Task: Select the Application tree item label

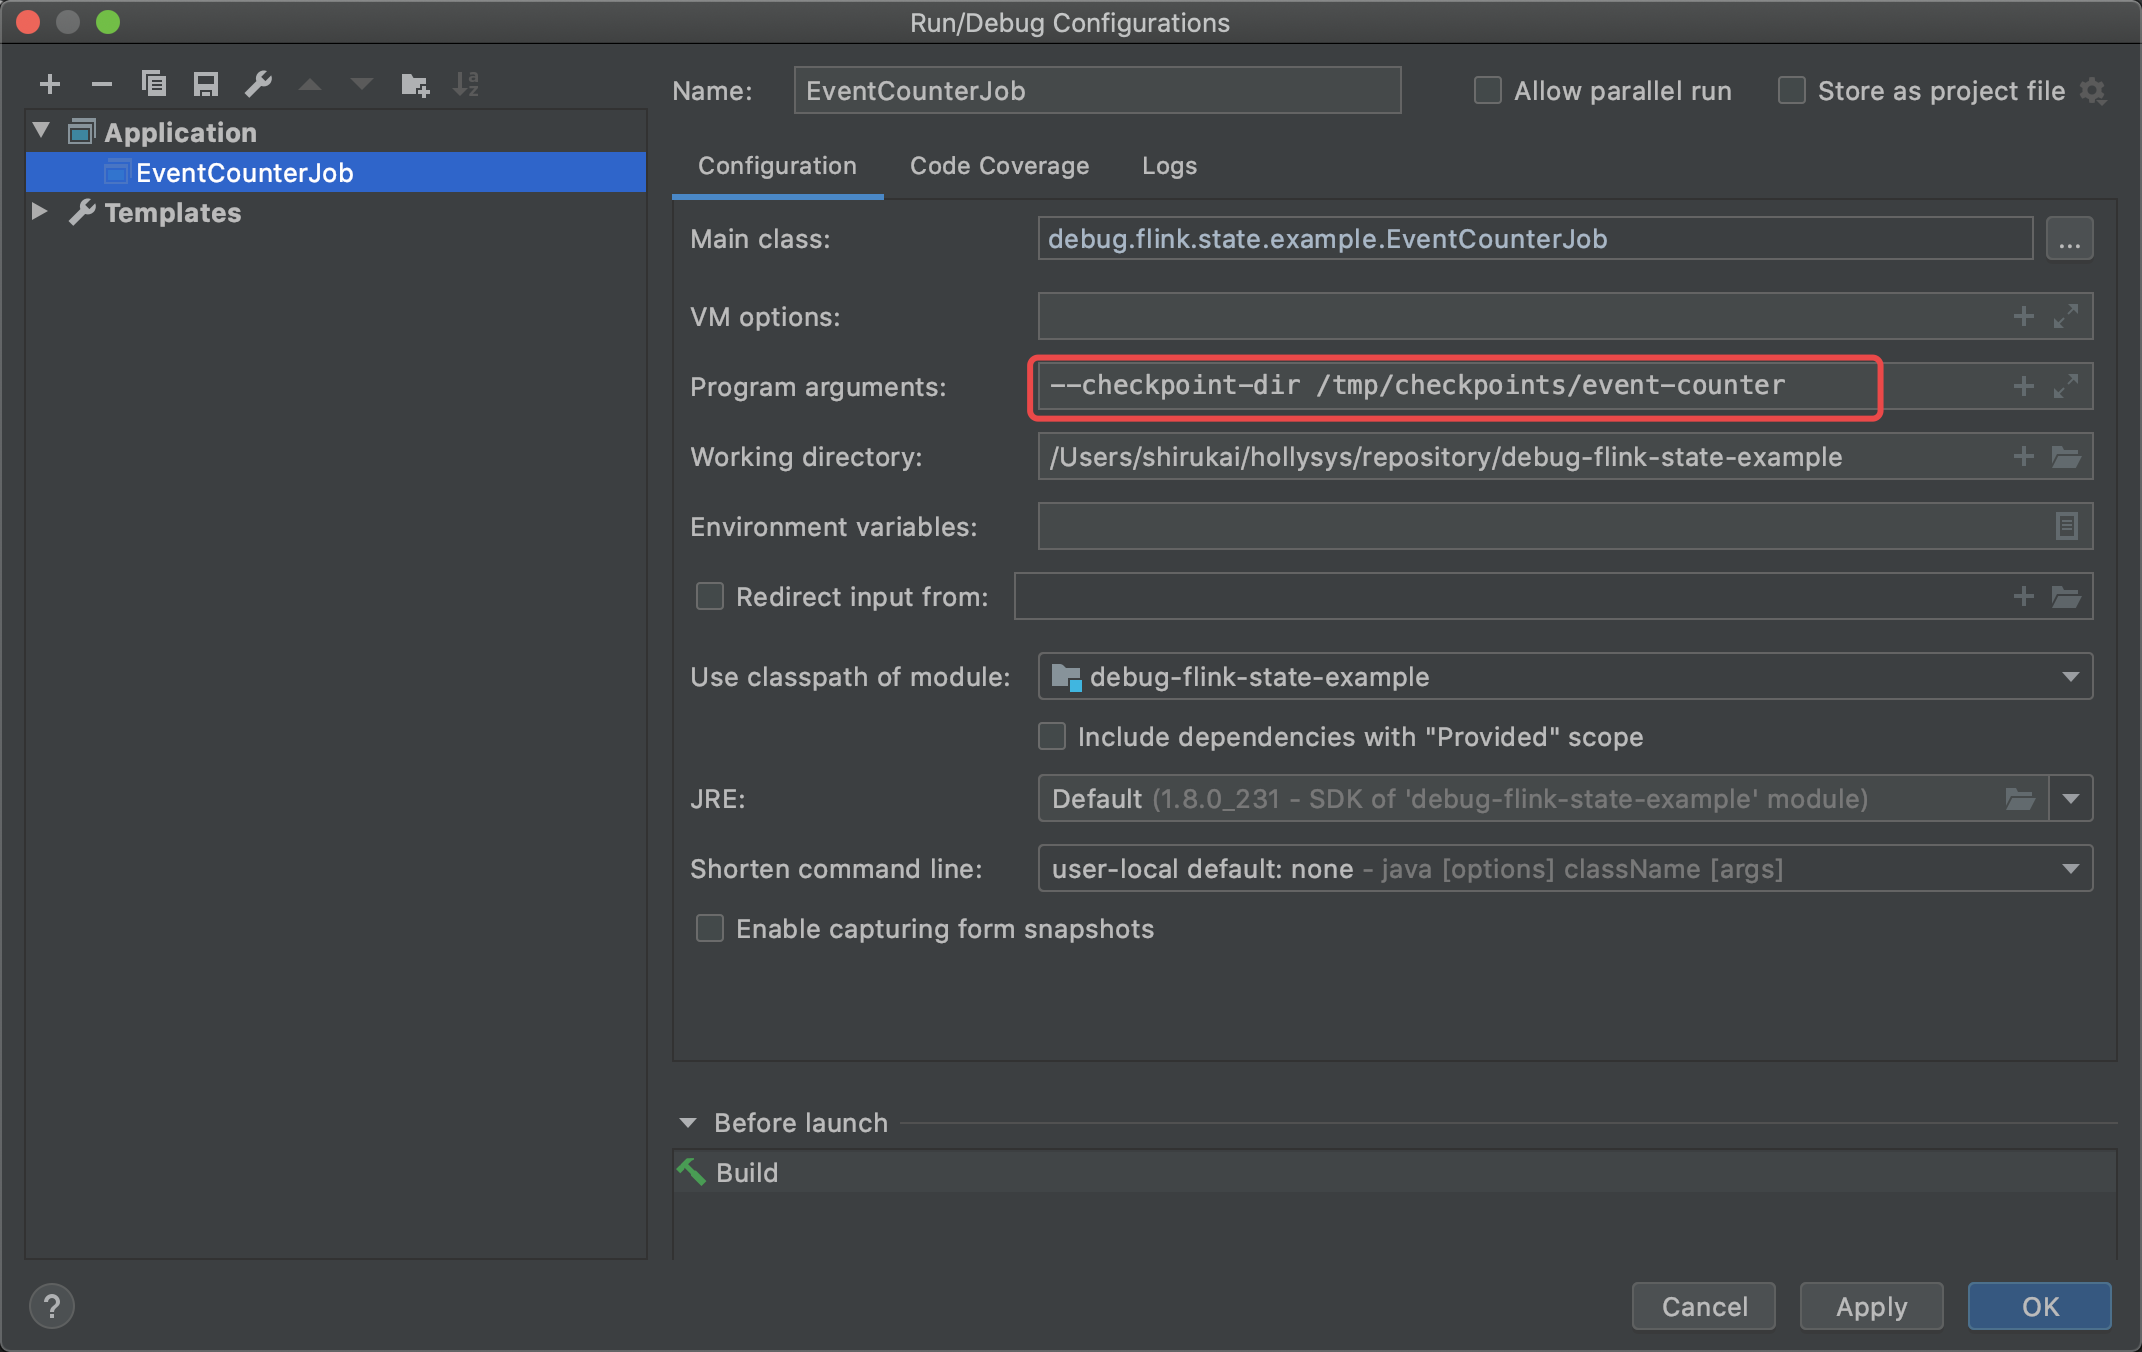Action: 180,132
